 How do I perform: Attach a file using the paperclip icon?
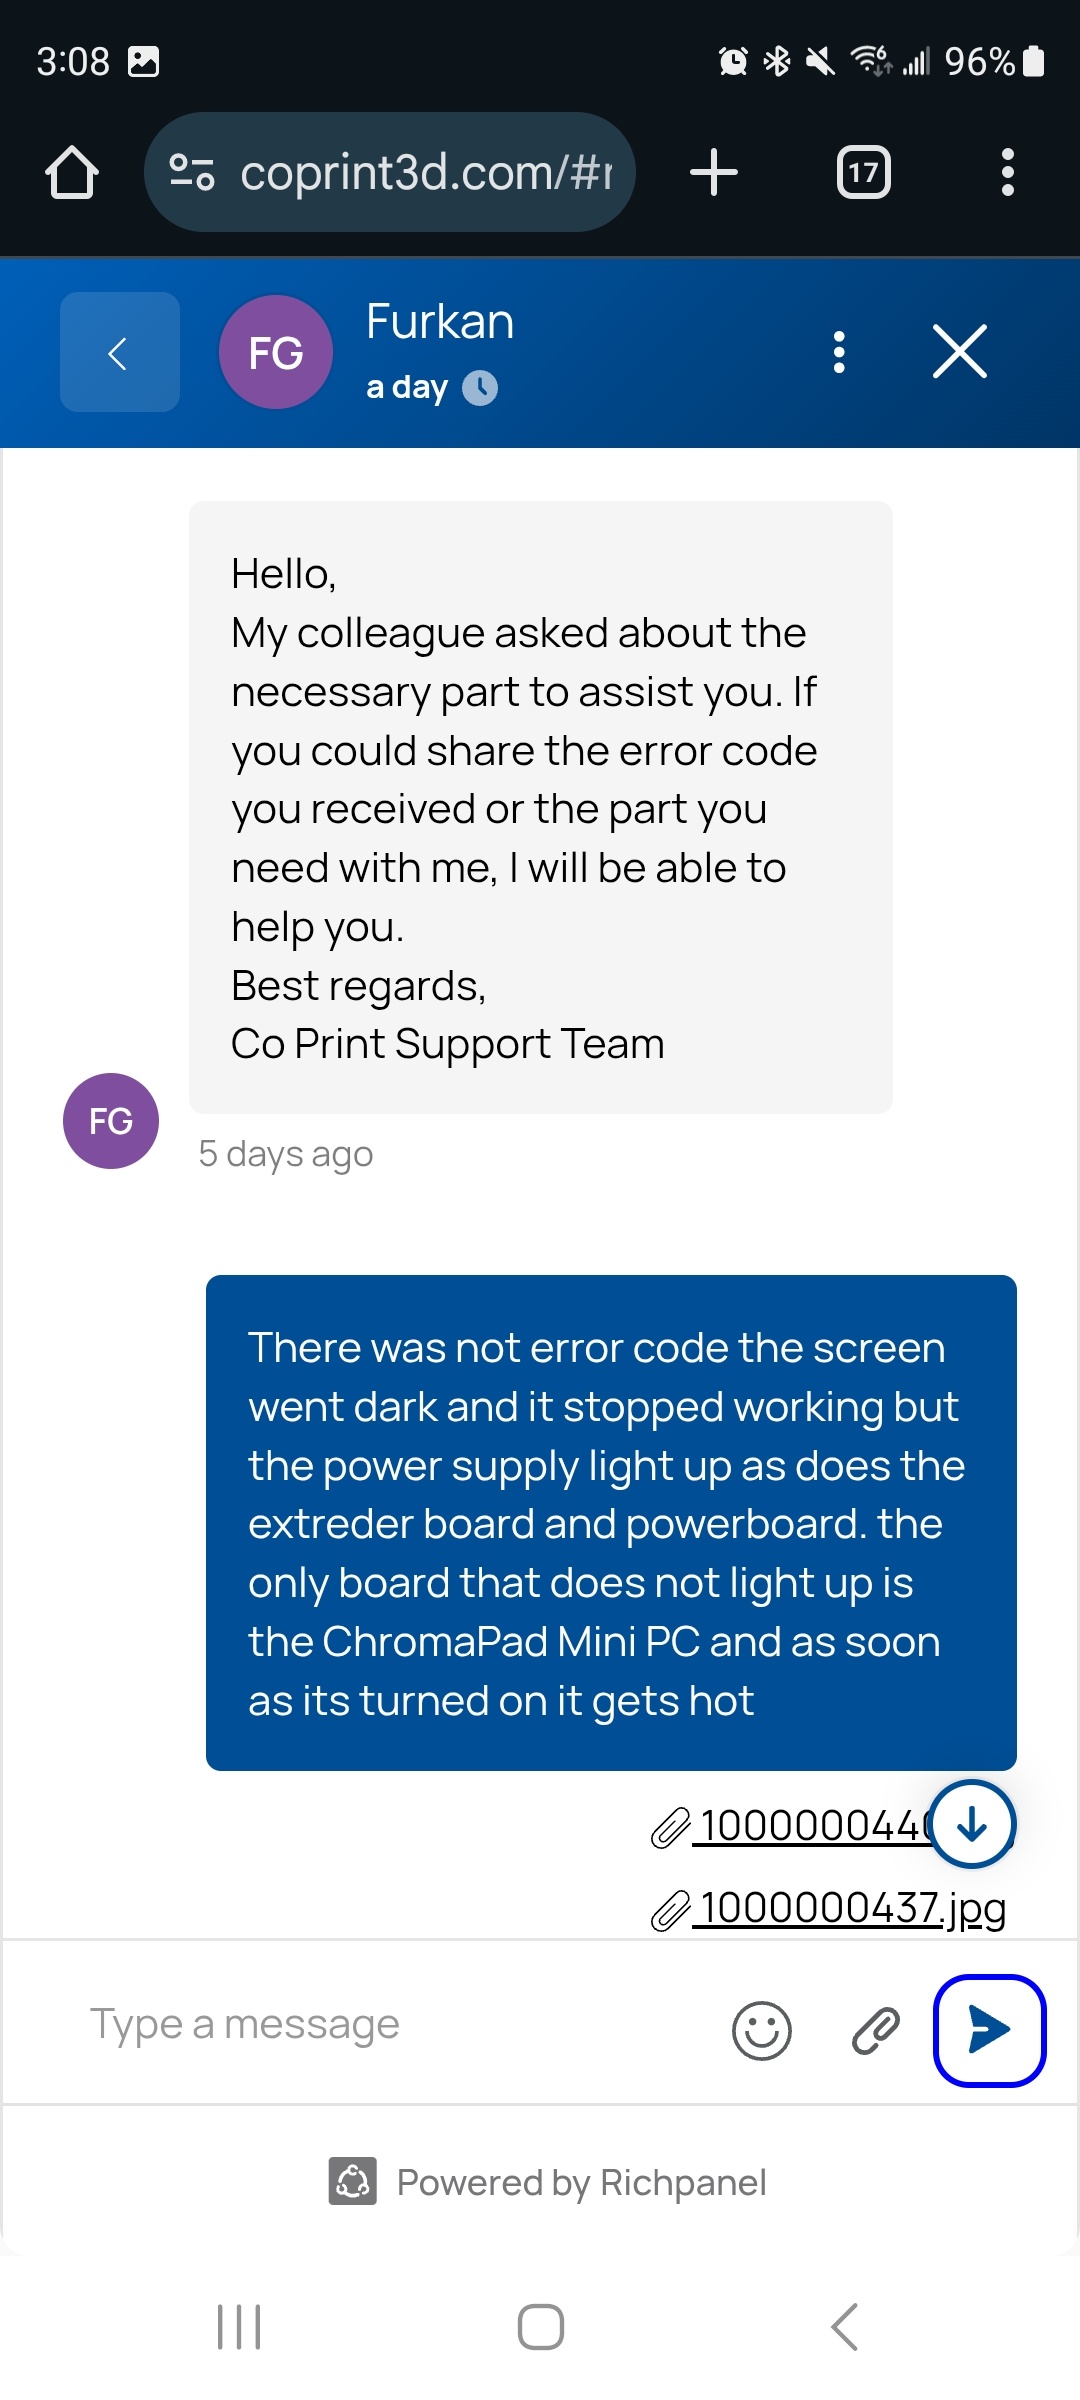[876, 2030]
